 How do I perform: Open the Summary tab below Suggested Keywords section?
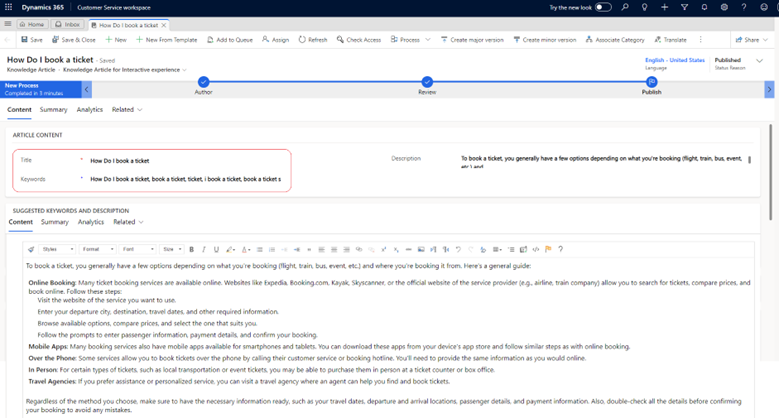pos(55,222)
